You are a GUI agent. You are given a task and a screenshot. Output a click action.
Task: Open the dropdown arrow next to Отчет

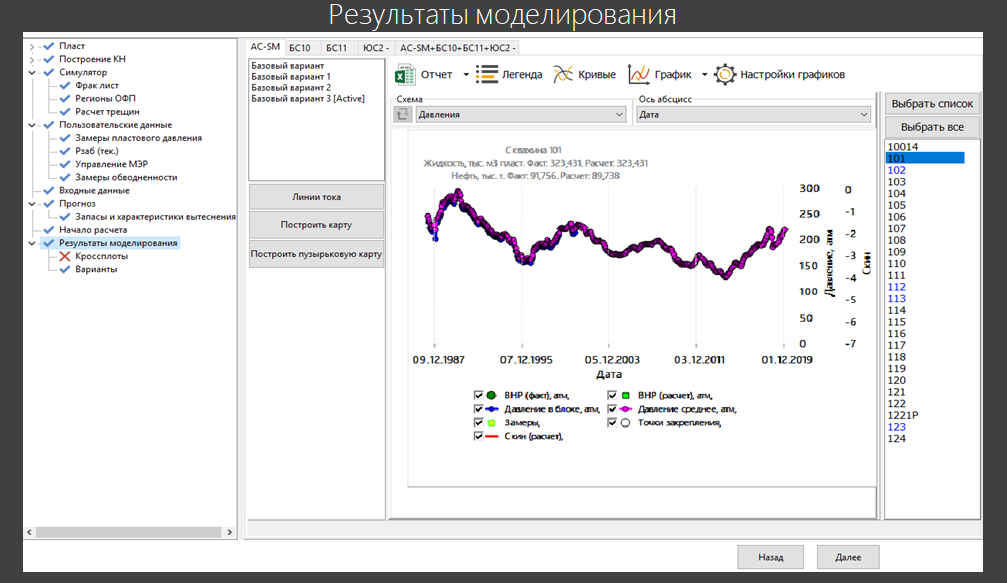[466, 74]
